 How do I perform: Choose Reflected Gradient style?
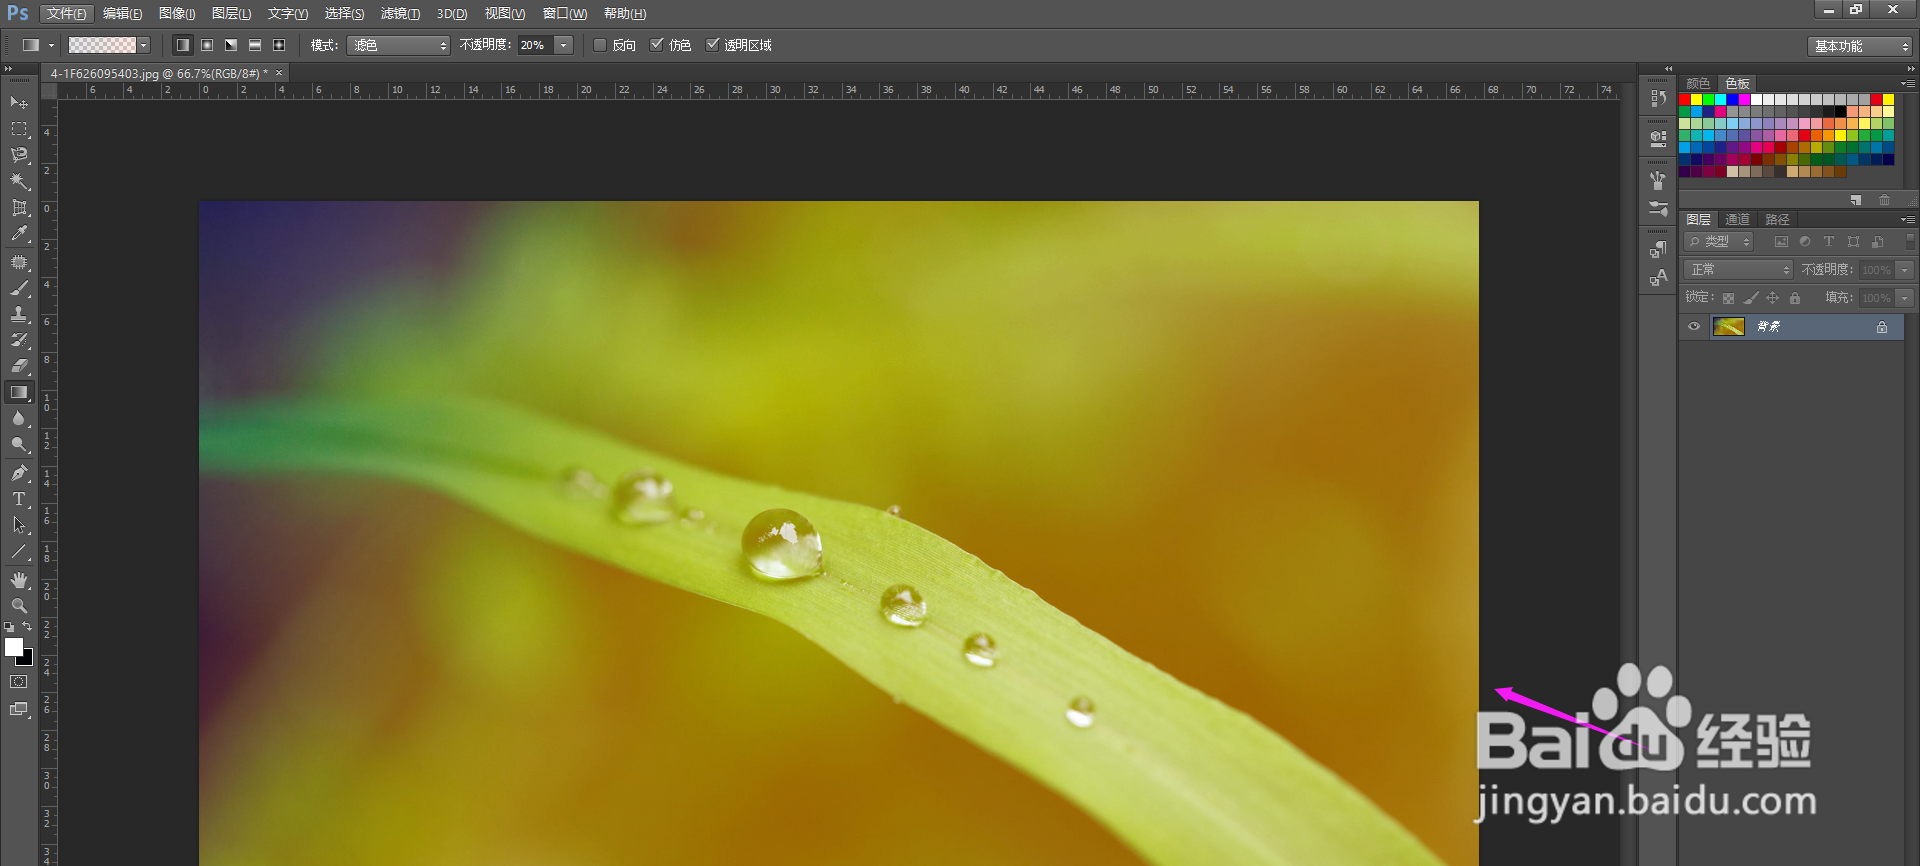click(x=255, y=45)
